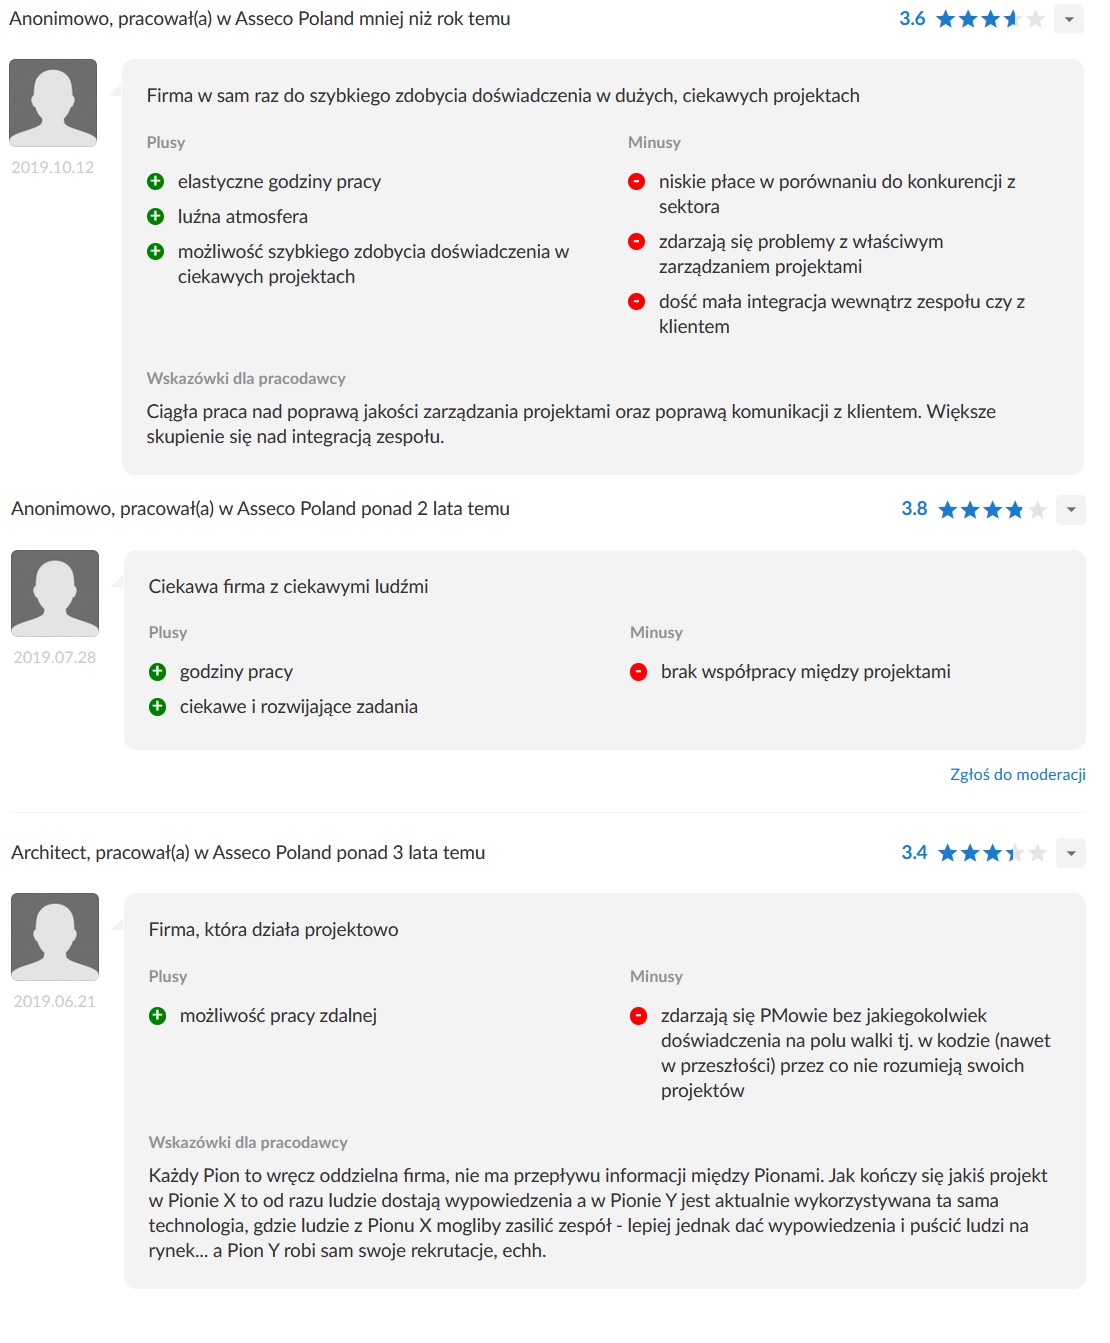Click the star rating of the Architect review

[x=991, y=853]
